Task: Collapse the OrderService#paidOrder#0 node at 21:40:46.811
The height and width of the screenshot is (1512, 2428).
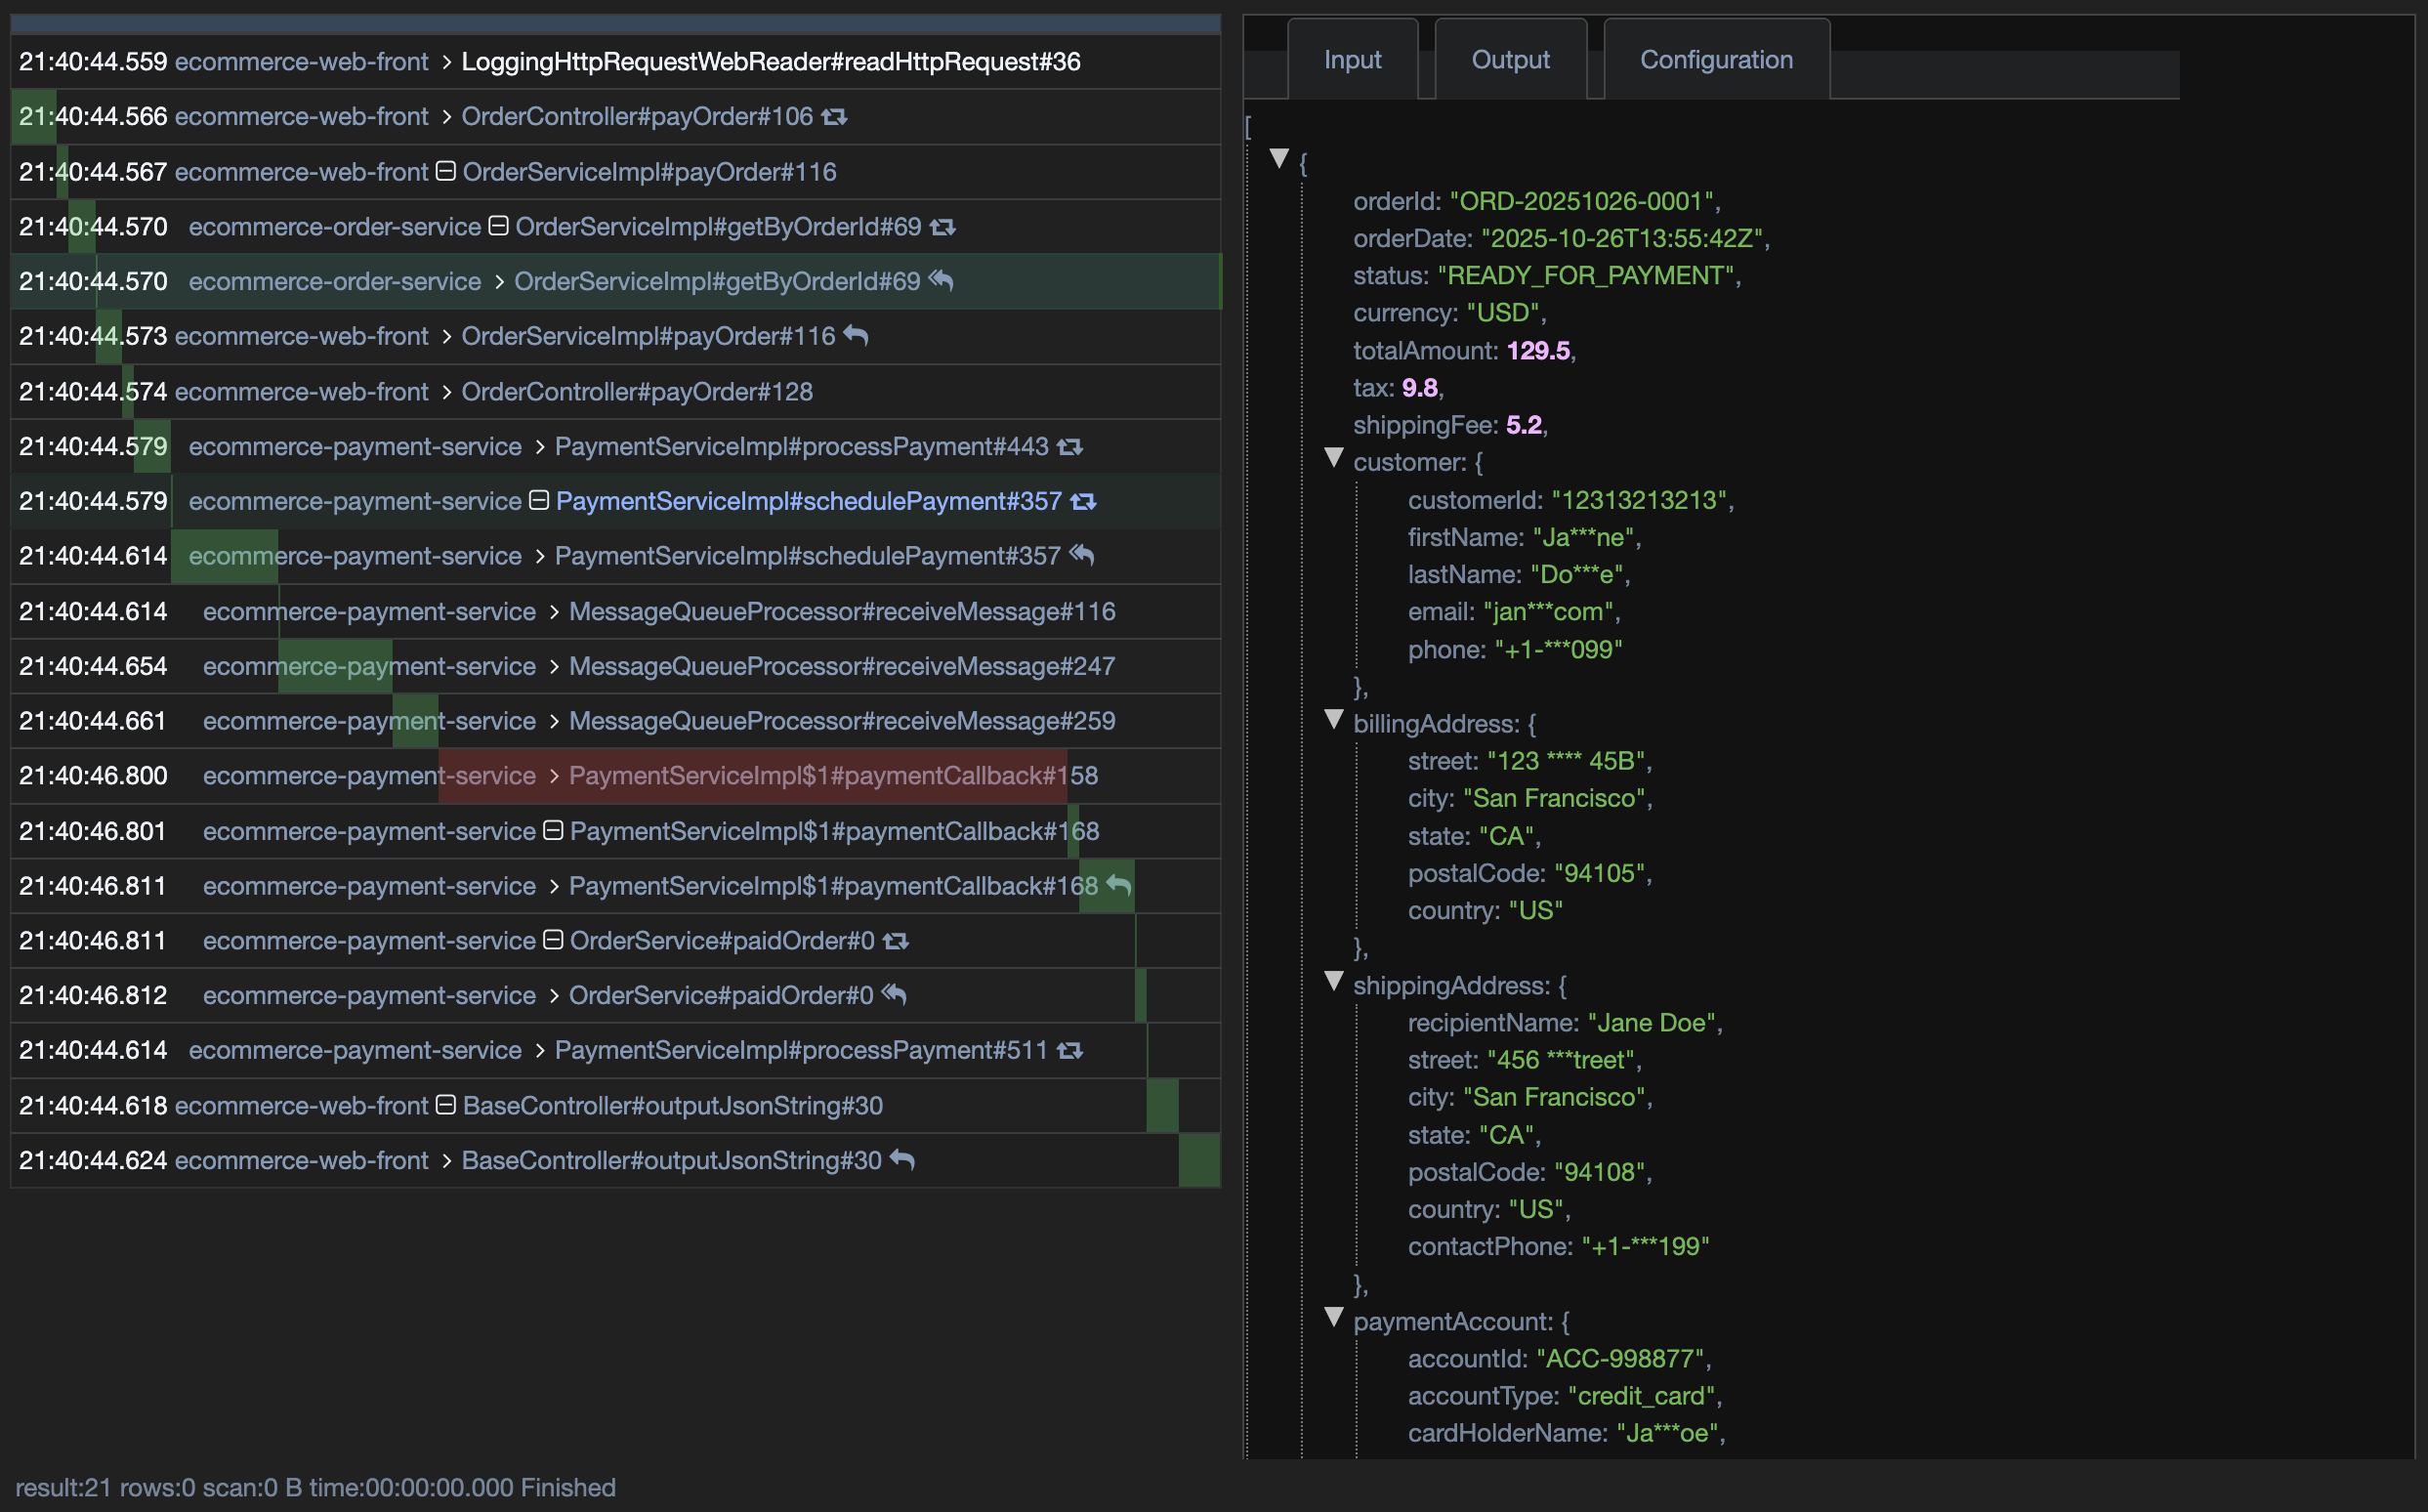Action: [552, 940]
